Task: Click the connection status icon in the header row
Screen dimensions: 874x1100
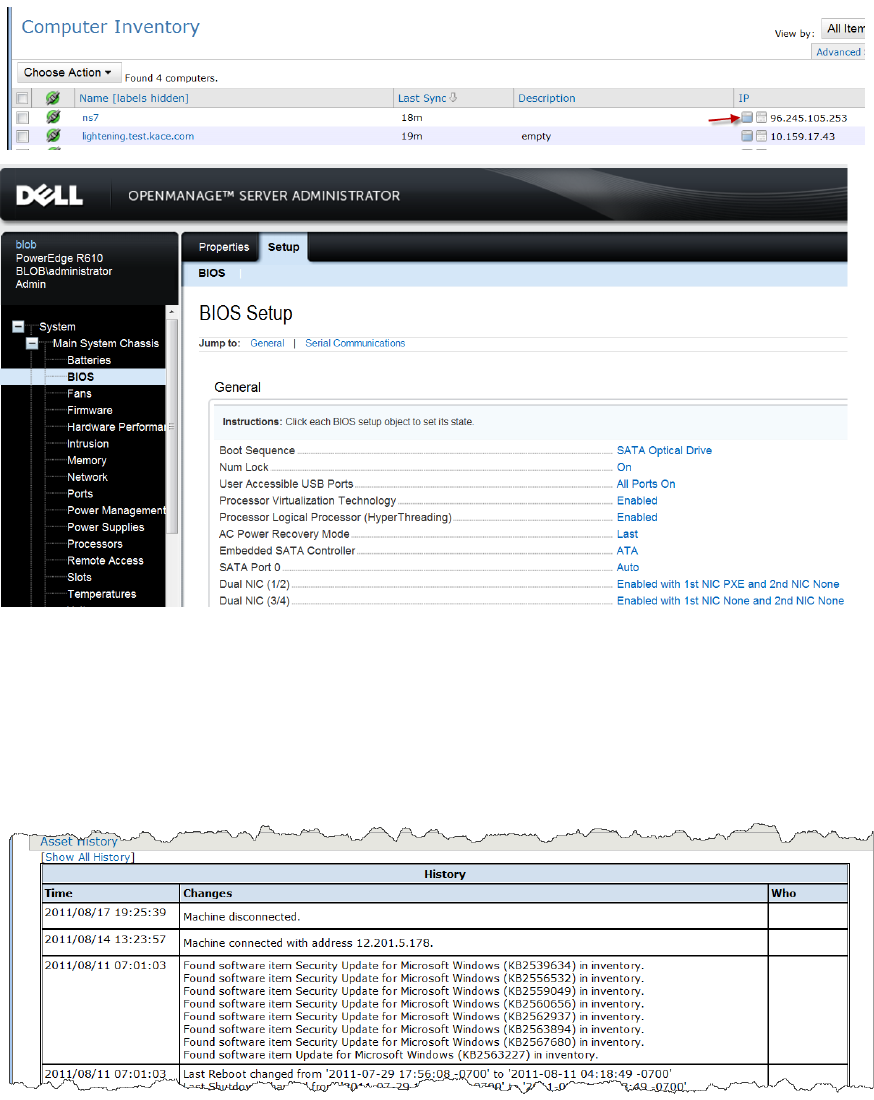Action: (x=53, y=98)
